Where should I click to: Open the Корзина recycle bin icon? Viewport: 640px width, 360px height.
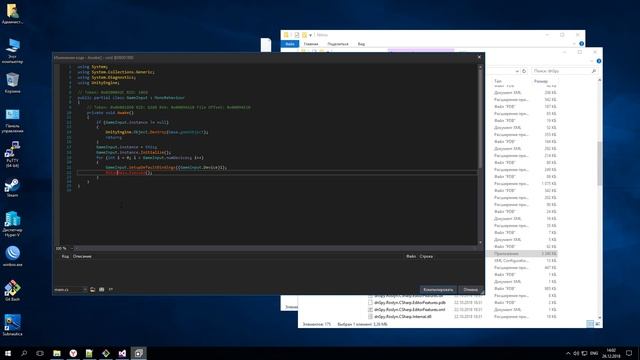click(x=12, y=83)
